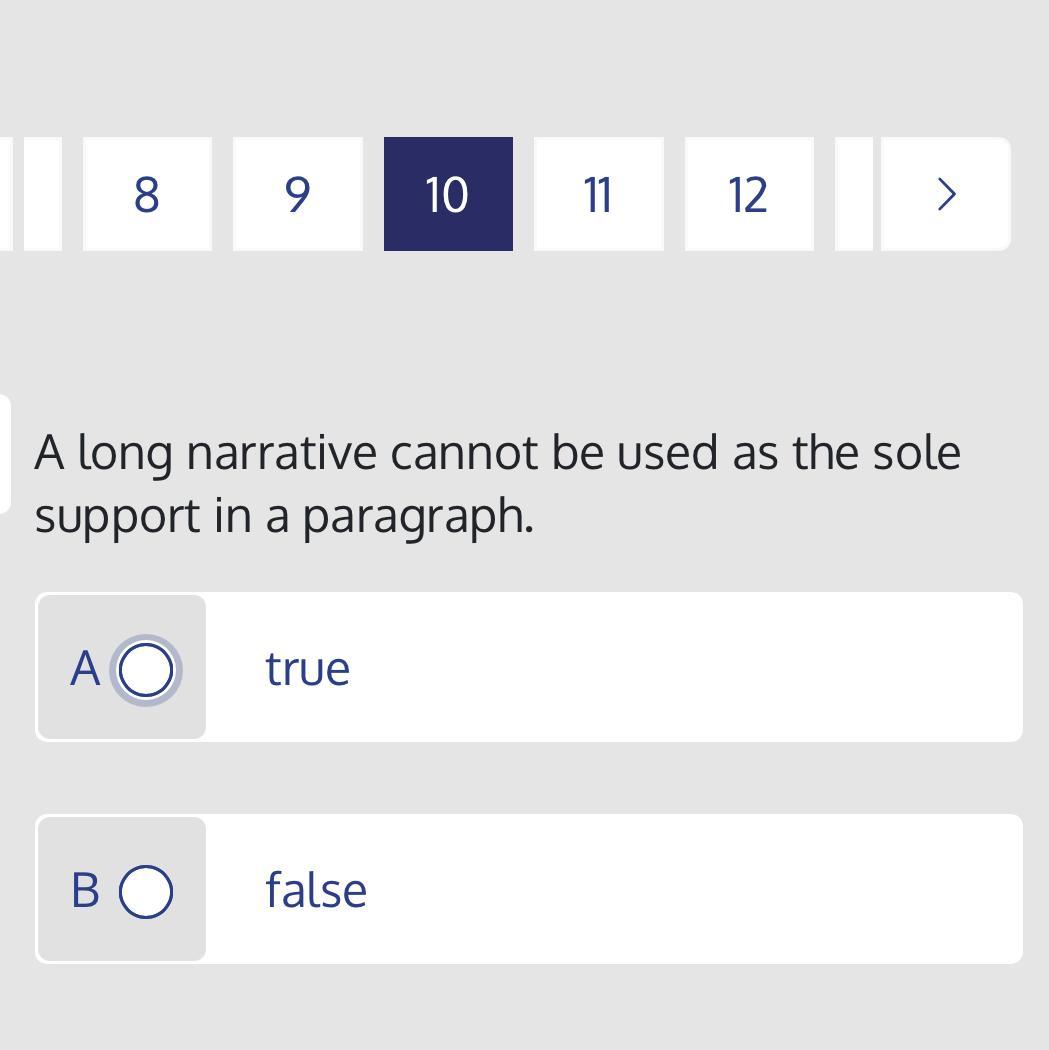The width and height of the screenshot is (1049, 1050).
Task: Go to the next page with the chevron arrow
Action: (x=946, y=194)
